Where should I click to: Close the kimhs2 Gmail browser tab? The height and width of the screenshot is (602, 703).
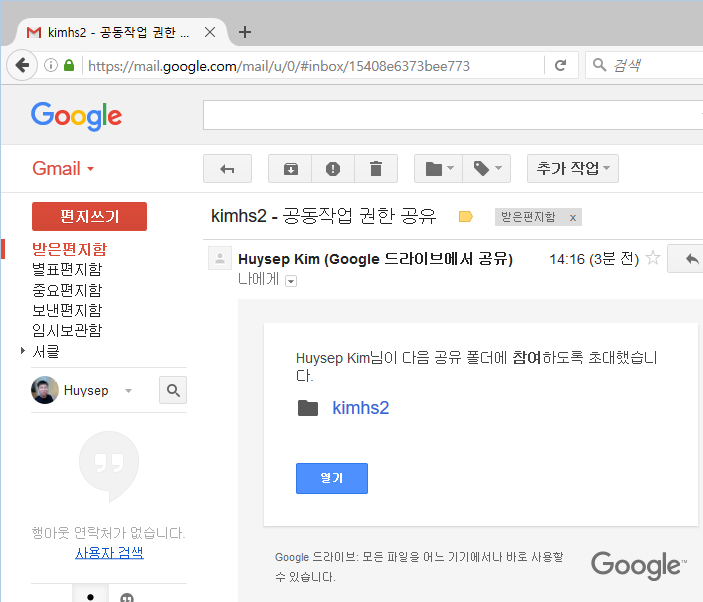(x=210, y=32)
